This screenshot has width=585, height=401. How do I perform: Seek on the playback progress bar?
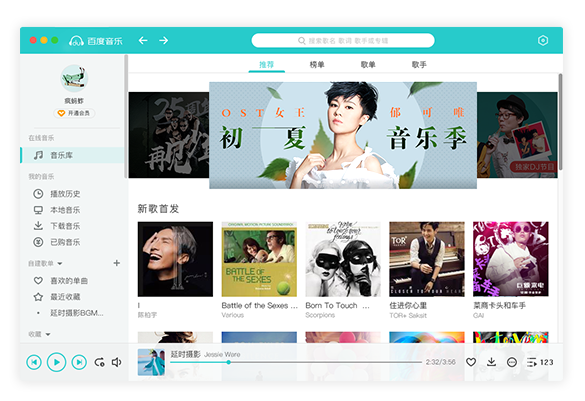coord(296,362)
